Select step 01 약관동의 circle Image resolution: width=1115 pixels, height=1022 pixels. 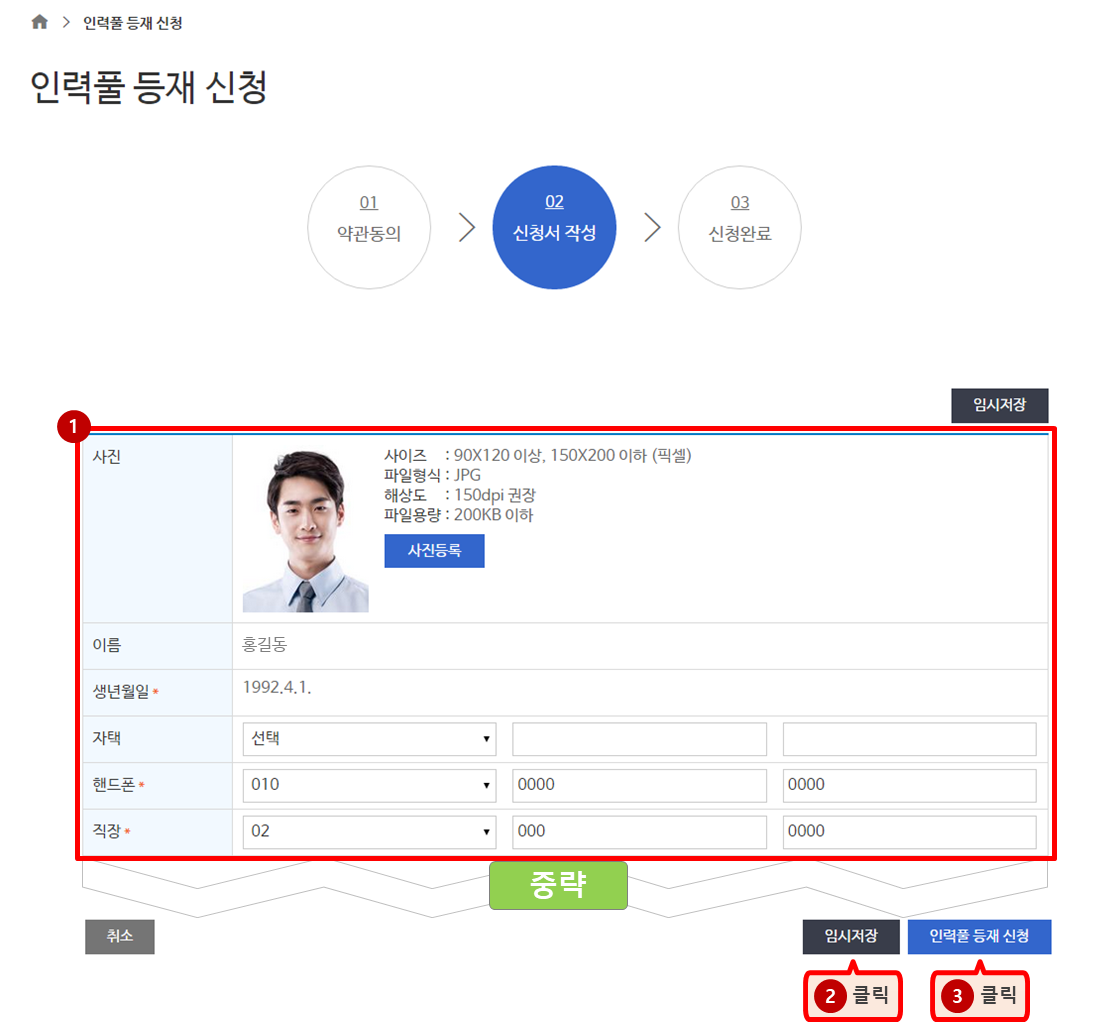coord(369,228)
